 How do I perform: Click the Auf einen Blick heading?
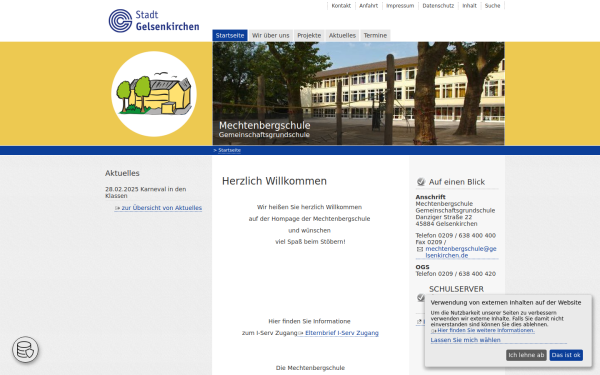(457, 182)
